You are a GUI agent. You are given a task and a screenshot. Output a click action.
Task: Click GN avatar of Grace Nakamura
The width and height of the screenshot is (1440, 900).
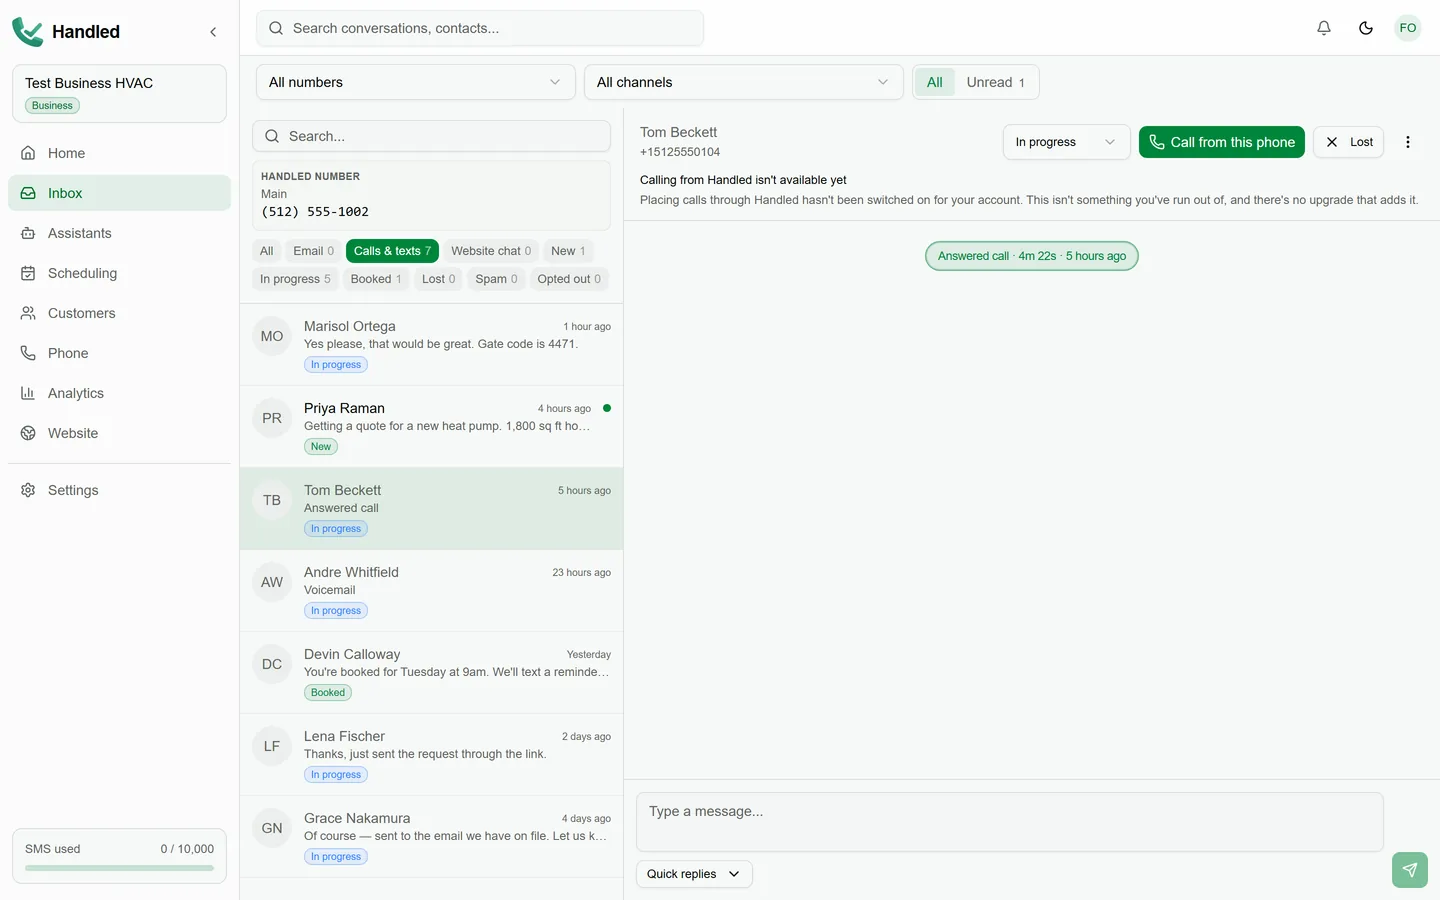click(272, 828)
